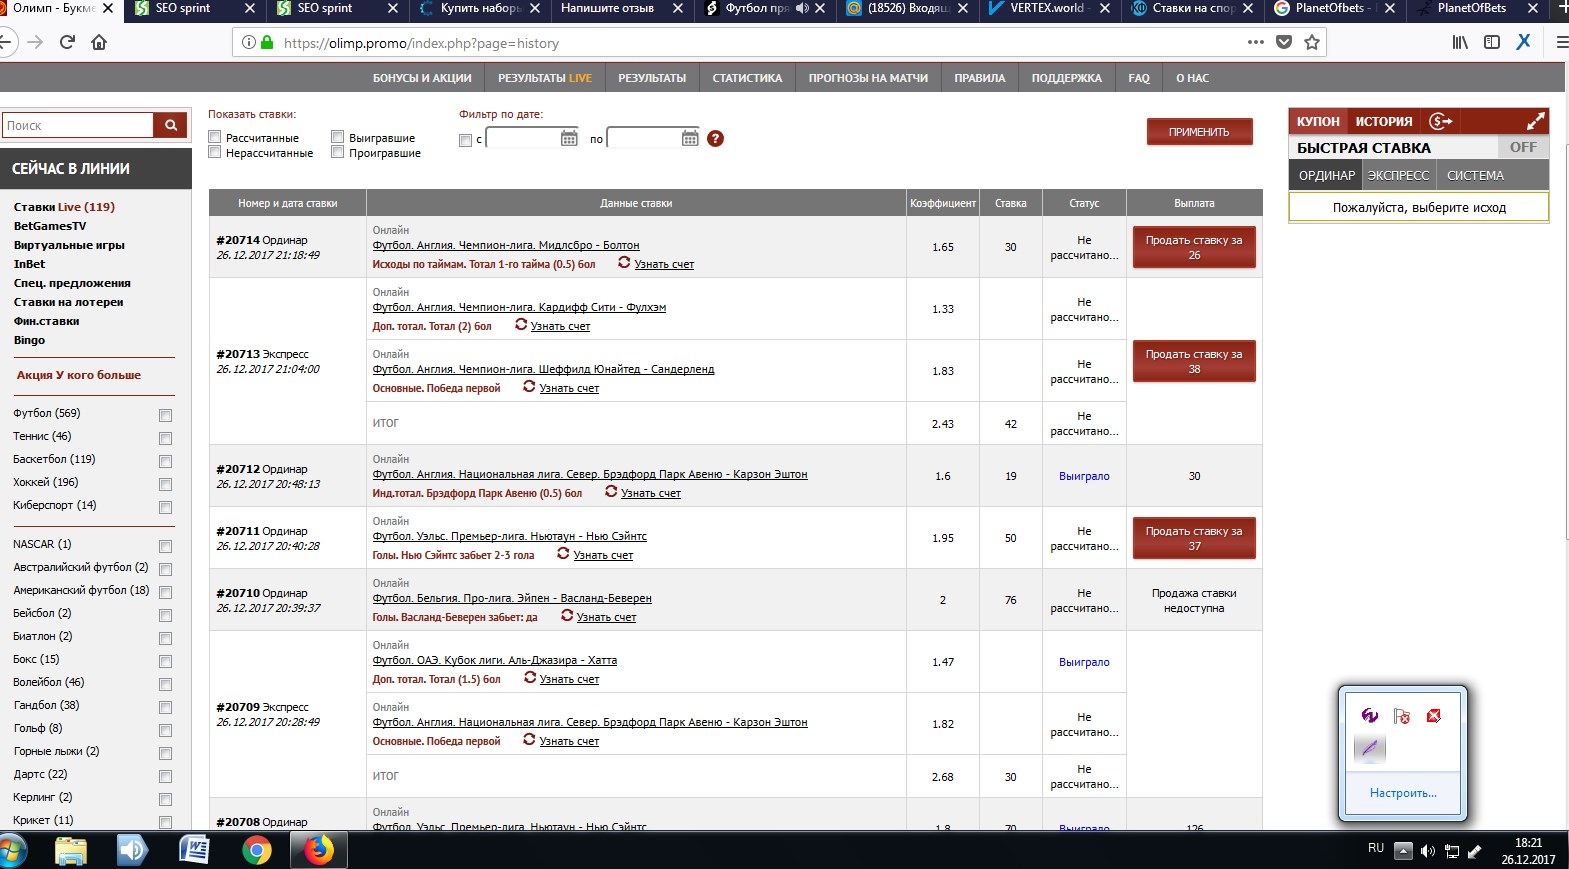
Task: Open the Pocket save icon
Action: 1284,42
